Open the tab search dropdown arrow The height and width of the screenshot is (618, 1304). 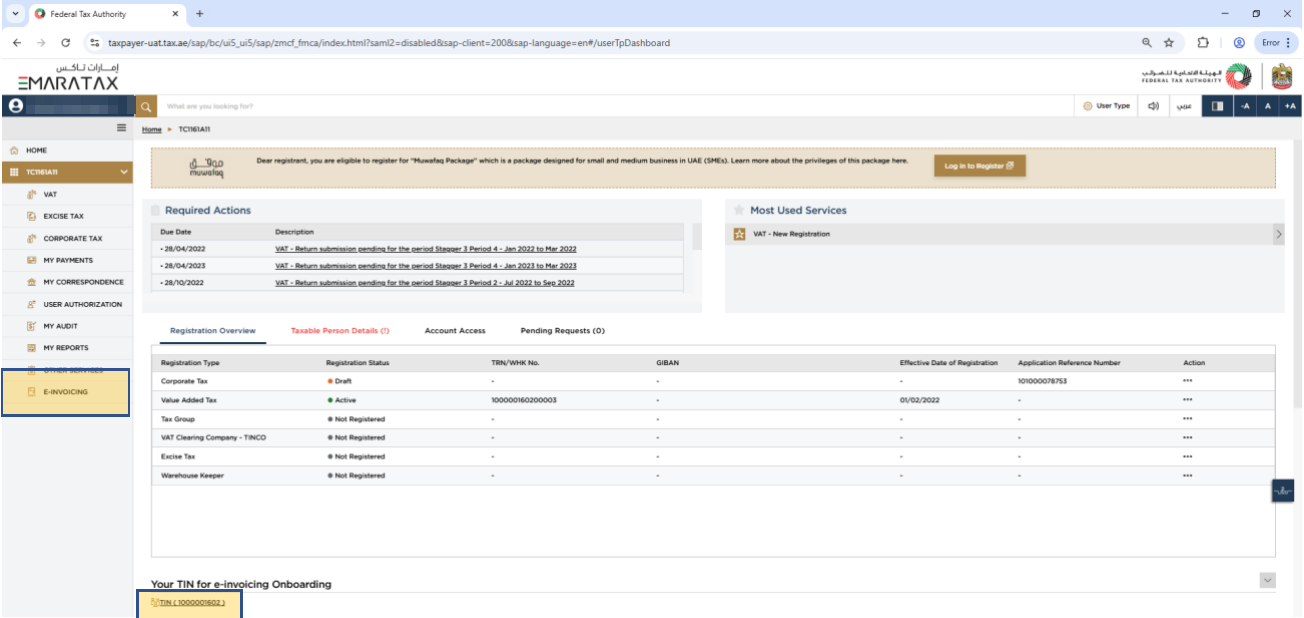tap(15, 14)
